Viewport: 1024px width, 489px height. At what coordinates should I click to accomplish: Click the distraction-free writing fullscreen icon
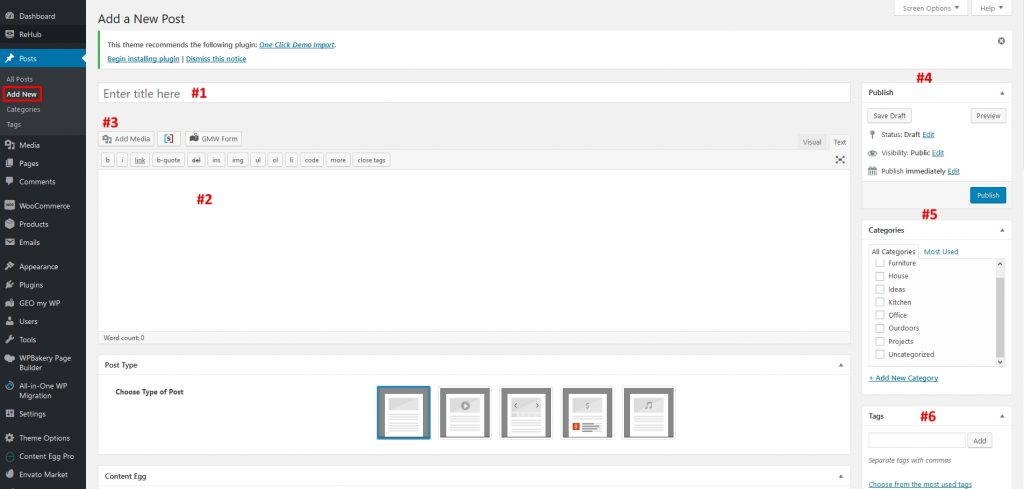tap(840, 160)
